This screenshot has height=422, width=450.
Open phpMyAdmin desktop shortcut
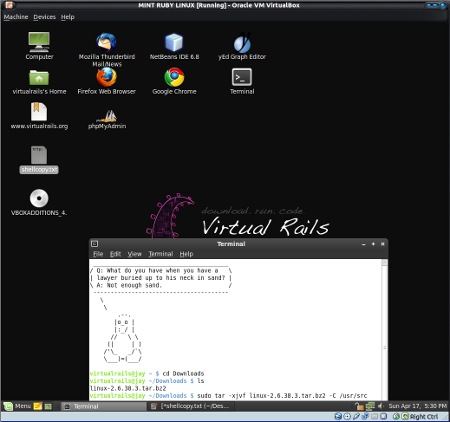[107, 119]
